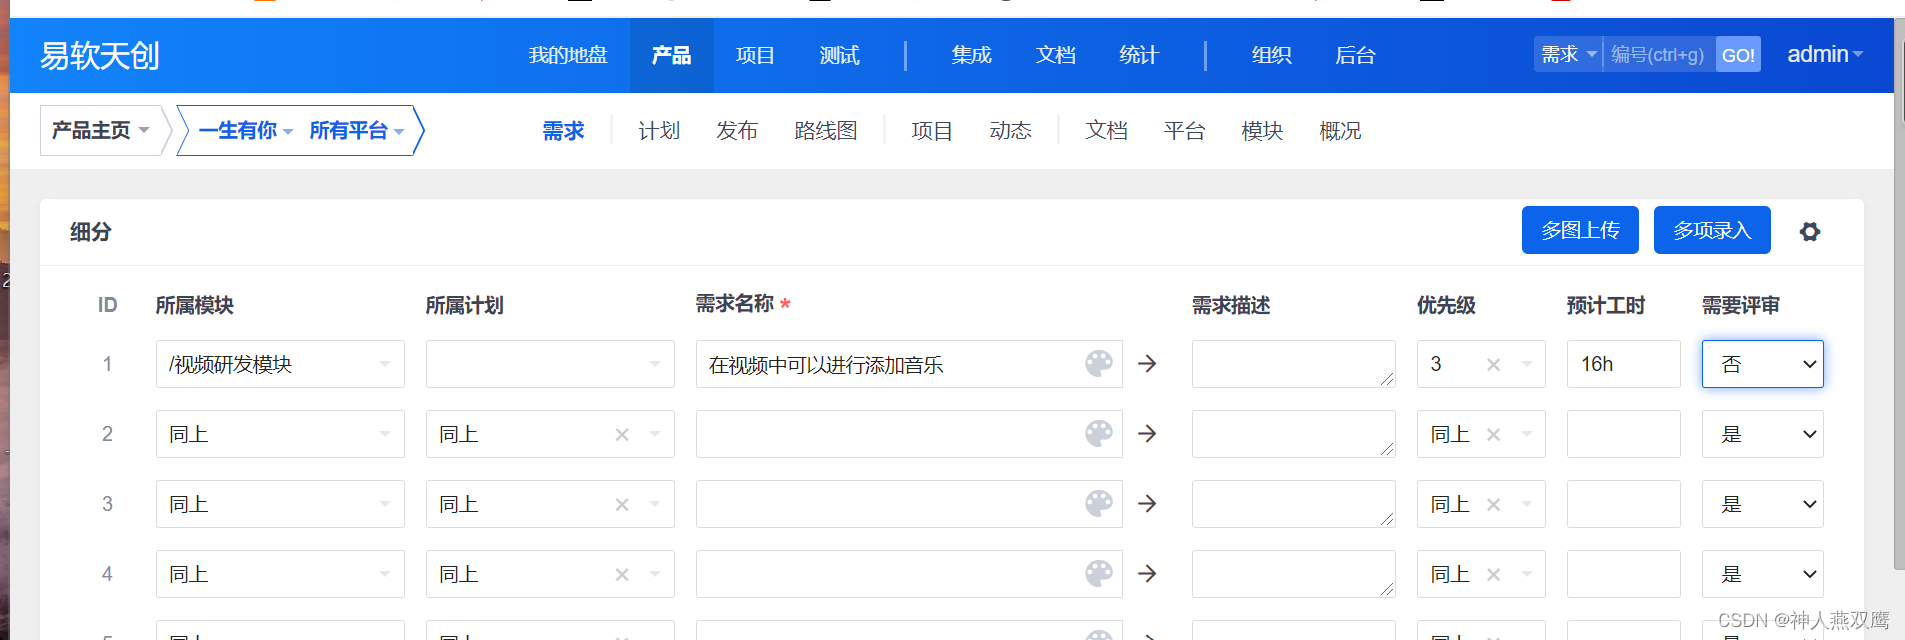This screenshot has height=640, width=1905.
Task: Clear the priority value in row 1
Action: pos(1493,365)
